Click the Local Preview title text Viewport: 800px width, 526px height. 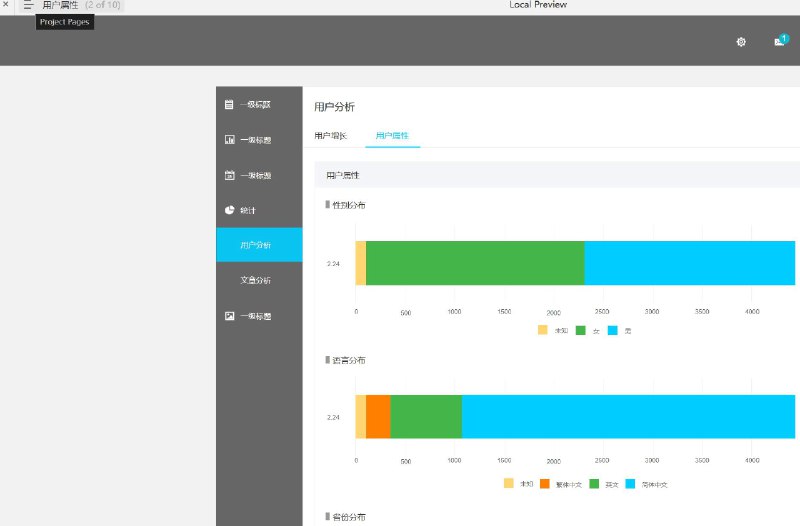(538, 5)
